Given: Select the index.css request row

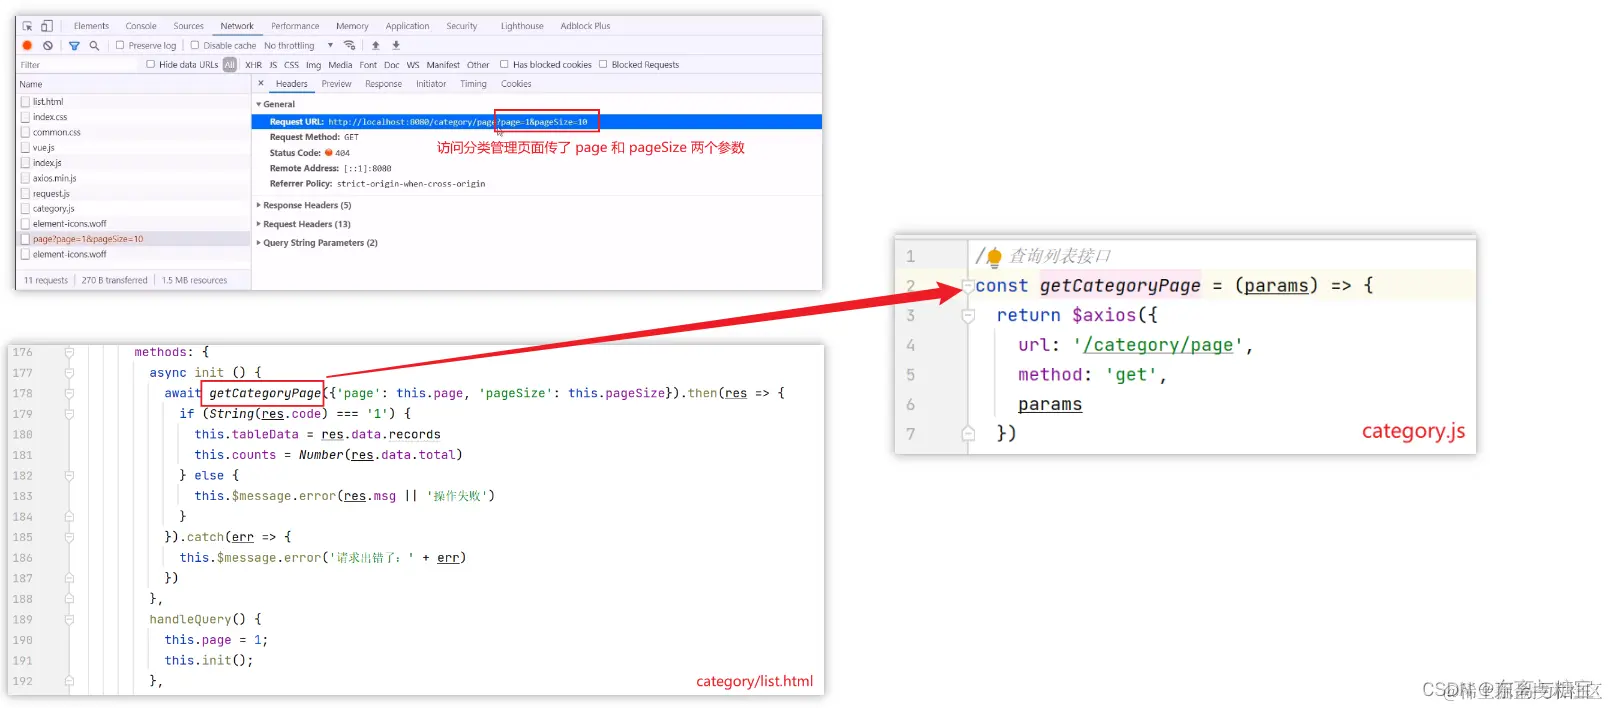Looking at the screenshot, I should tap(134, 117).
